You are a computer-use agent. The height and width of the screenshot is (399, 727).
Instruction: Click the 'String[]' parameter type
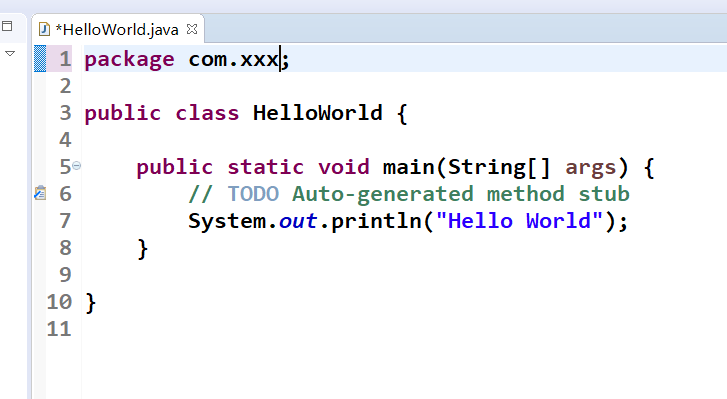[499, 168]
